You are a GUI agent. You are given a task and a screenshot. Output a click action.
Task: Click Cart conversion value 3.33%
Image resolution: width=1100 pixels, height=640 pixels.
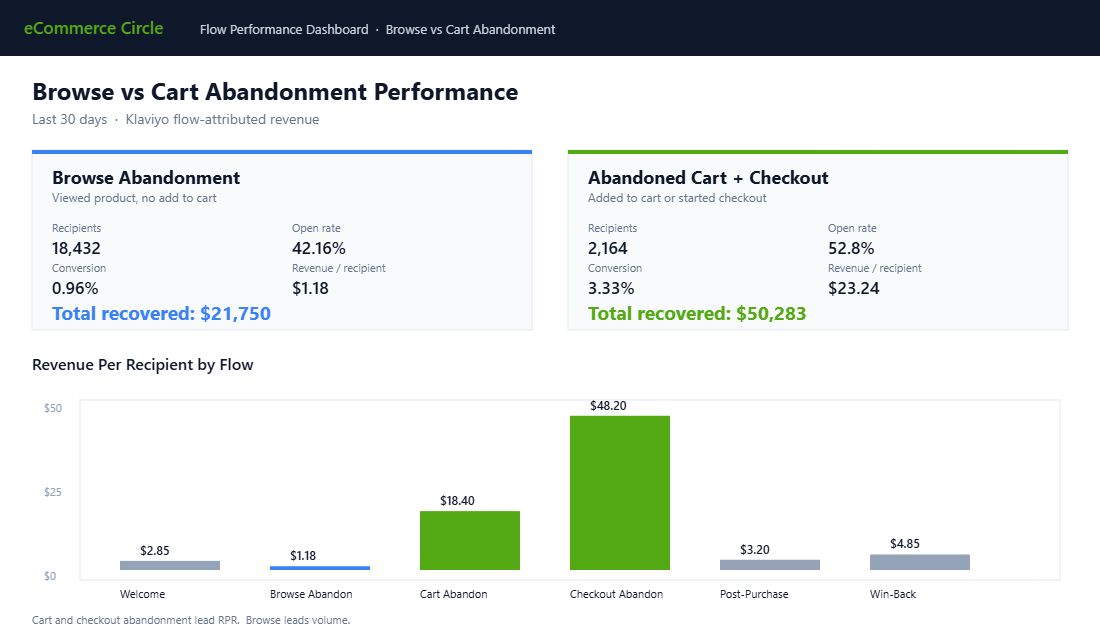(x=611, y=288)
